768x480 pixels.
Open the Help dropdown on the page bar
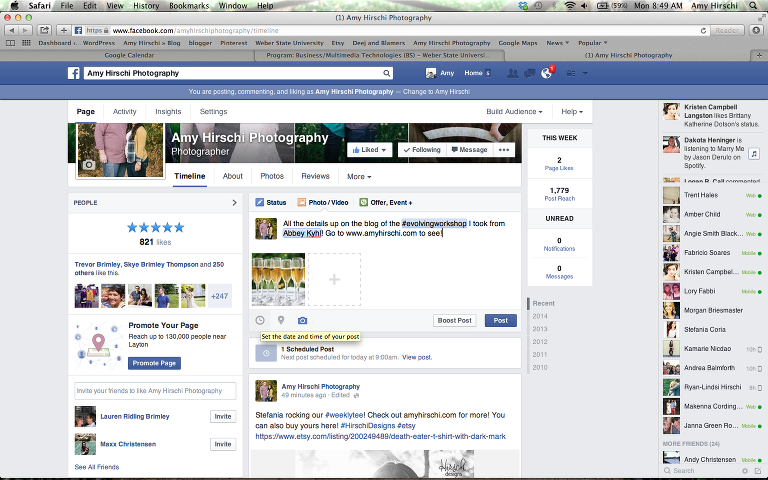click(x=572, y=112)
